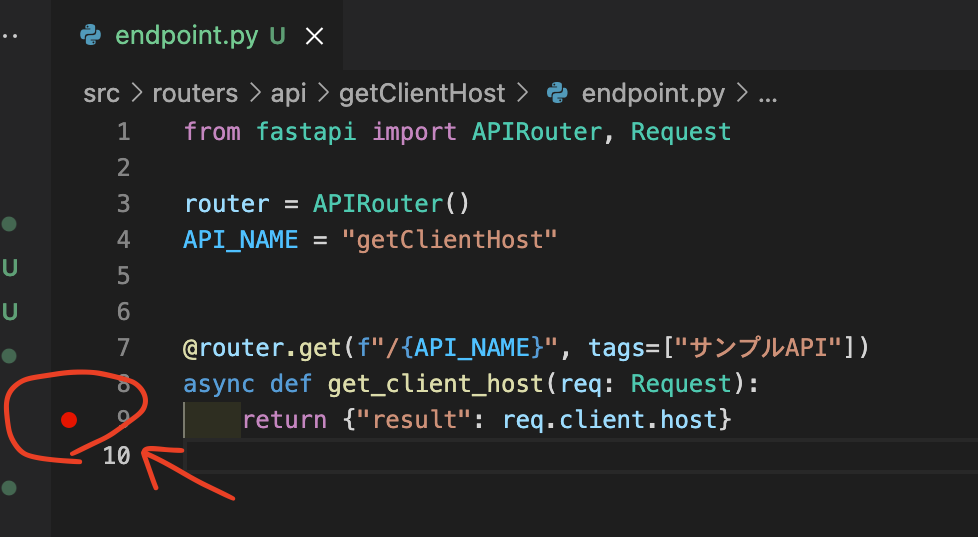This screenshot has width=978, height=537.
Task: Click the tags parameter on line 7
Action: pos(617,347)
